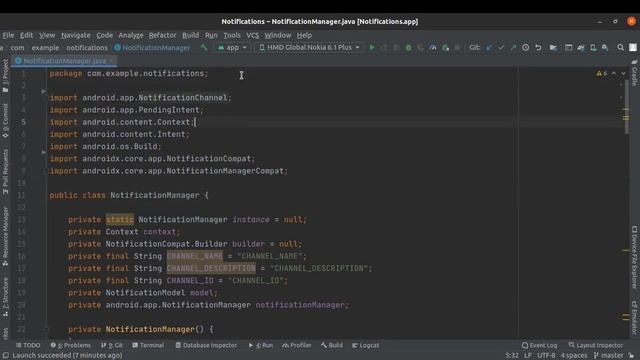The height and width of the screenshot is (360, 640).
Task: Start debugging with the green bug icon
Action: (x=408, y=48)
